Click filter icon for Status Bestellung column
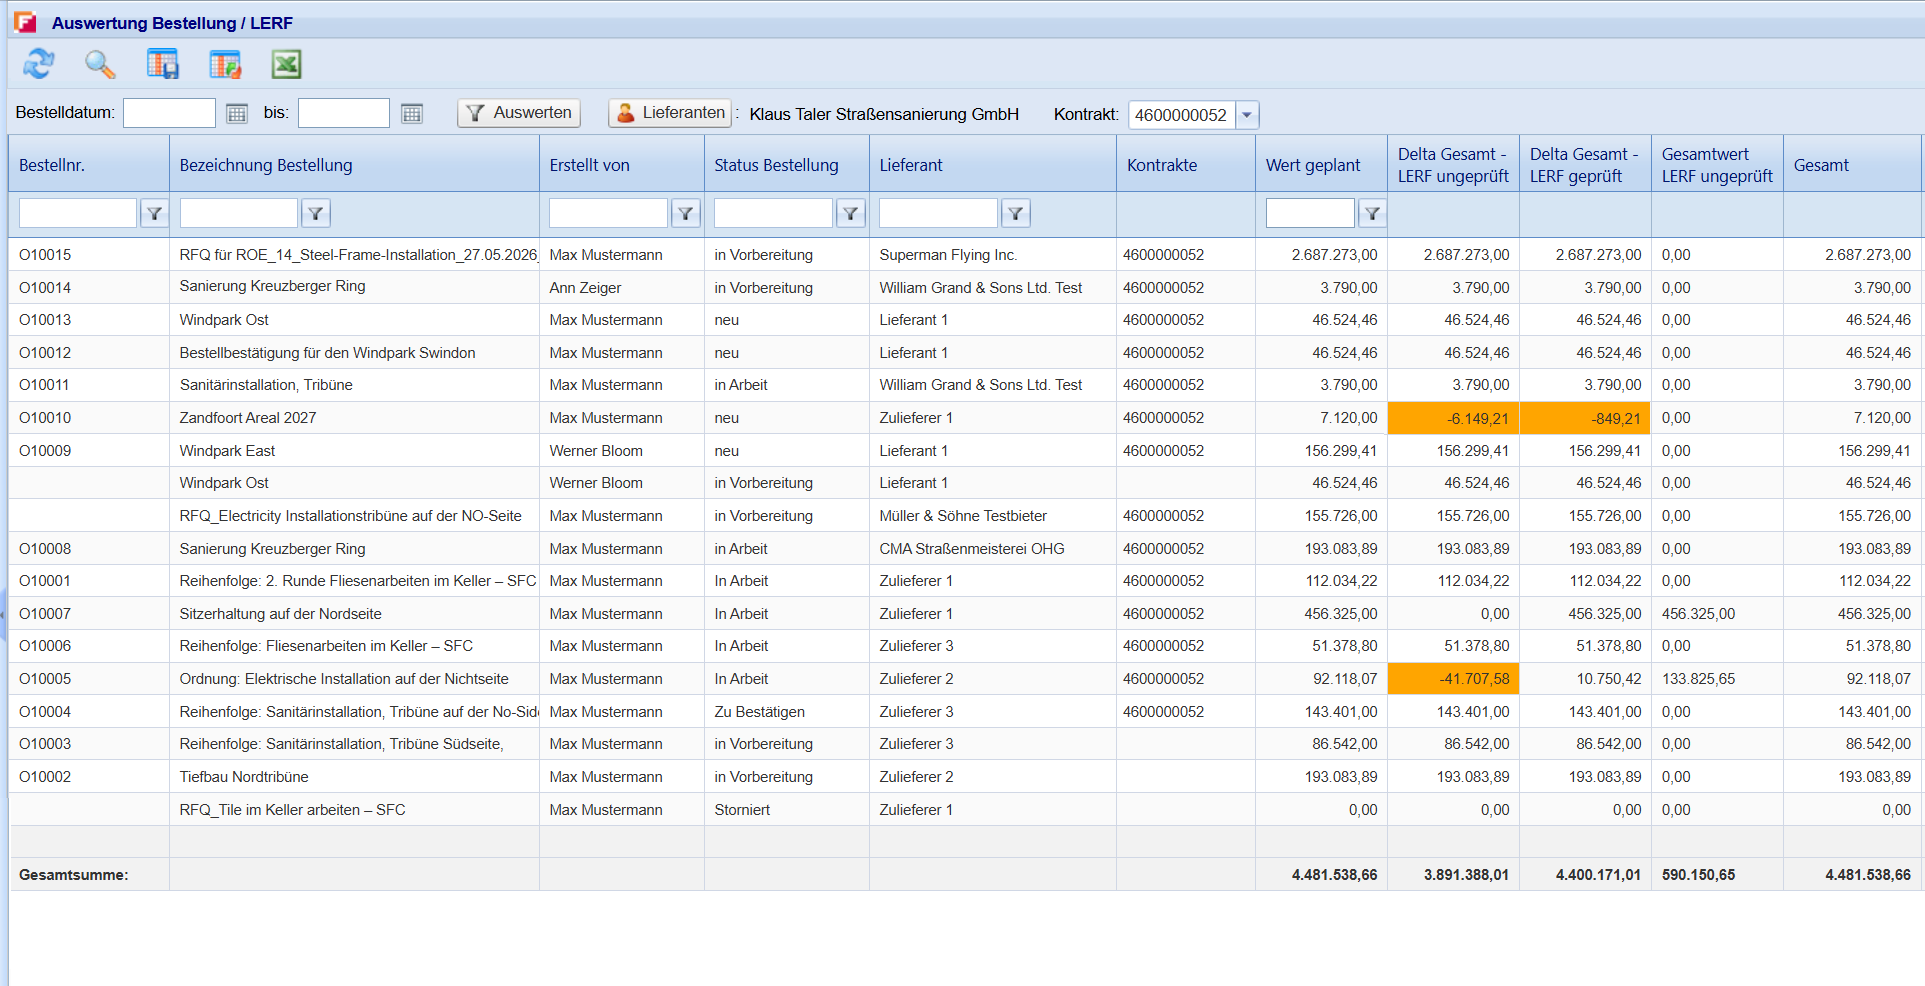The image size is (1925, 986). tap(850, 213)
